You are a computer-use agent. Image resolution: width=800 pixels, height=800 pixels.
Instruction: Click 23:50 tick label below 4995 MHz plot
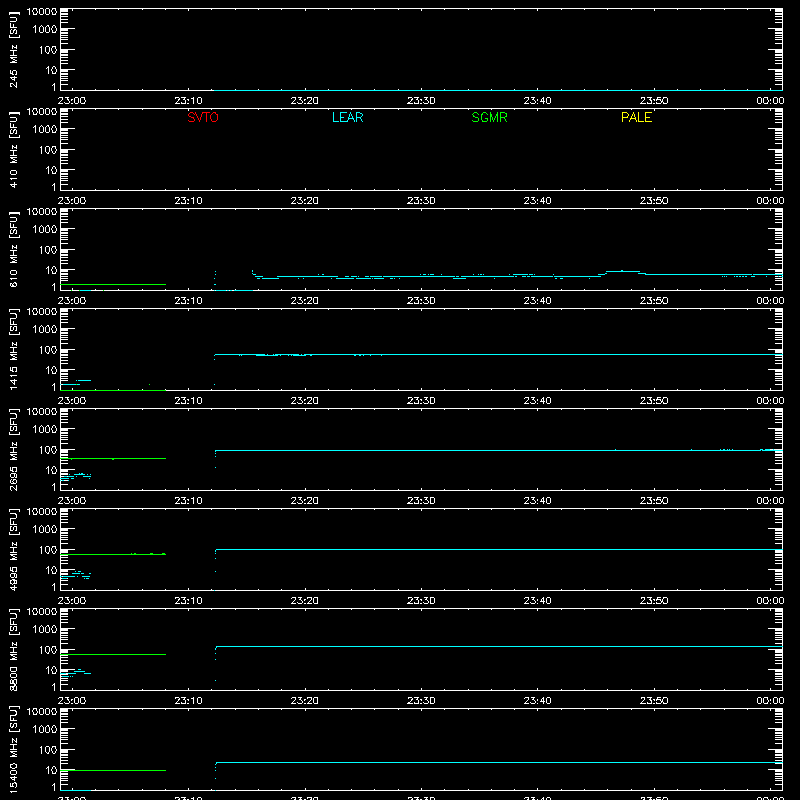654,601
